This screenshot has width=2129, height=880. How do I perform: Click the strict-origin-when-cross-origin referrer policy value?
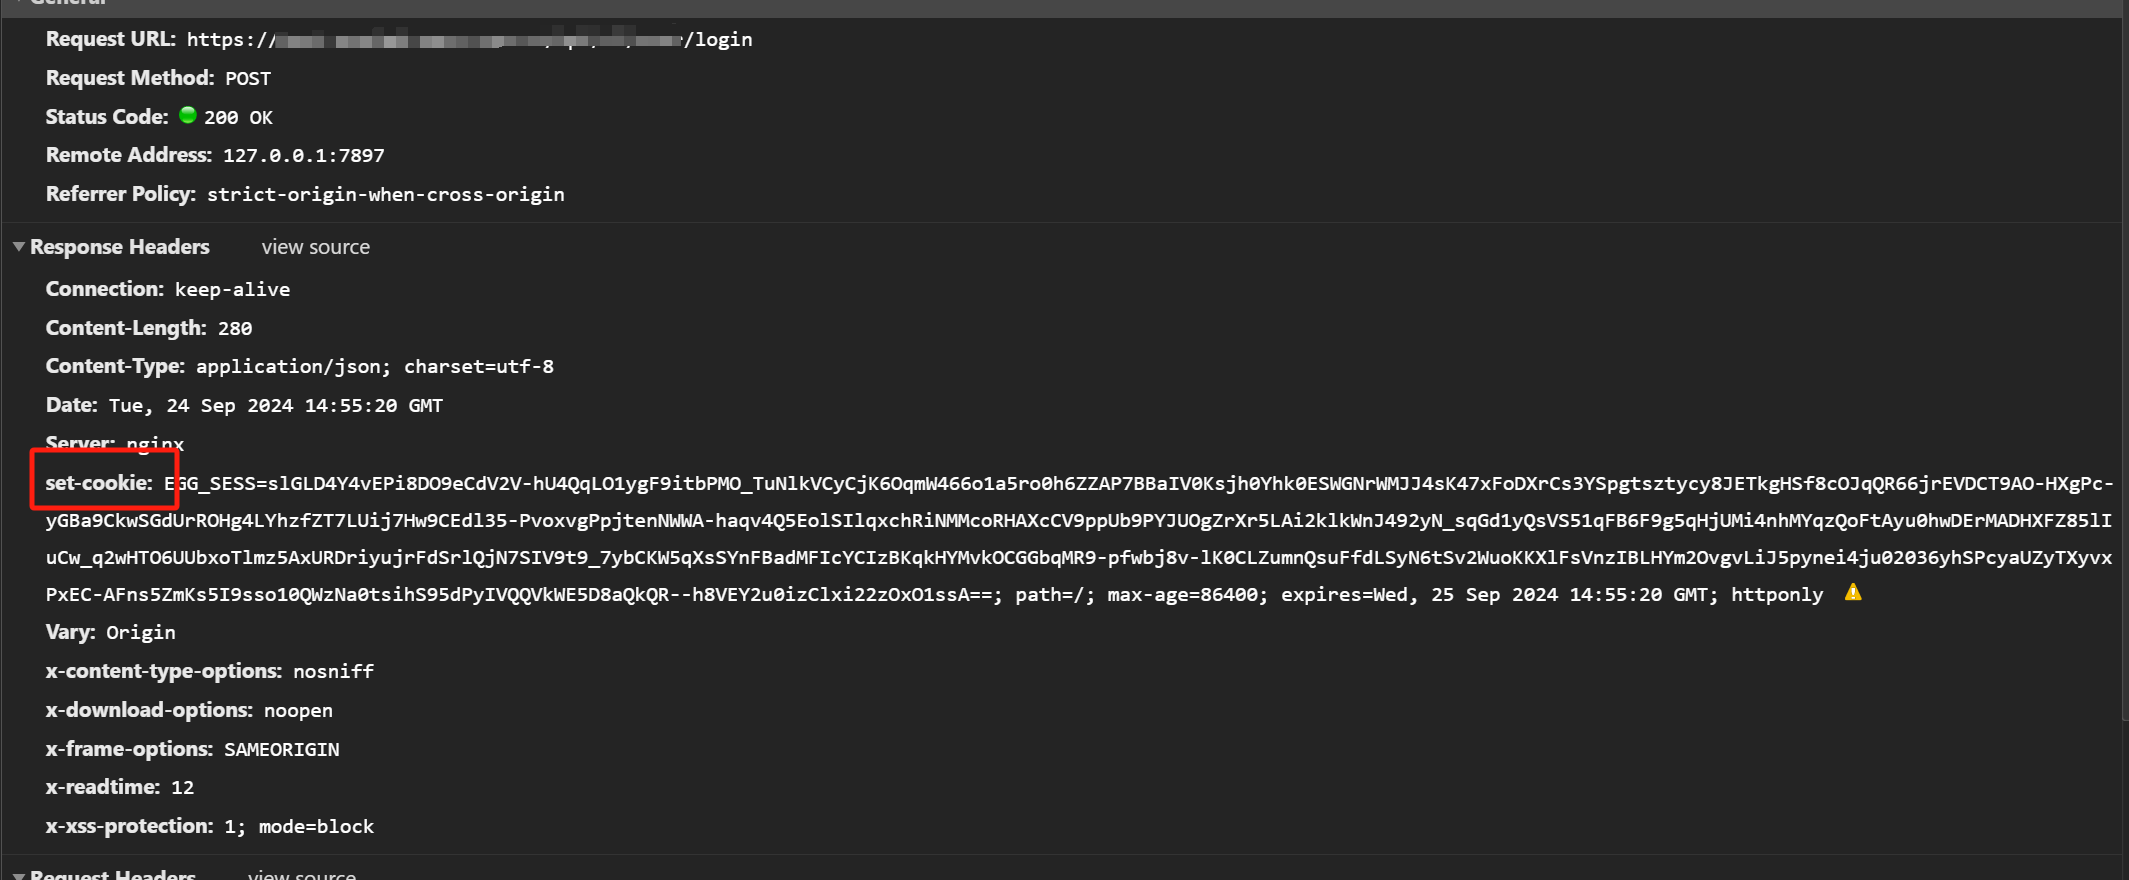point(385,195)
